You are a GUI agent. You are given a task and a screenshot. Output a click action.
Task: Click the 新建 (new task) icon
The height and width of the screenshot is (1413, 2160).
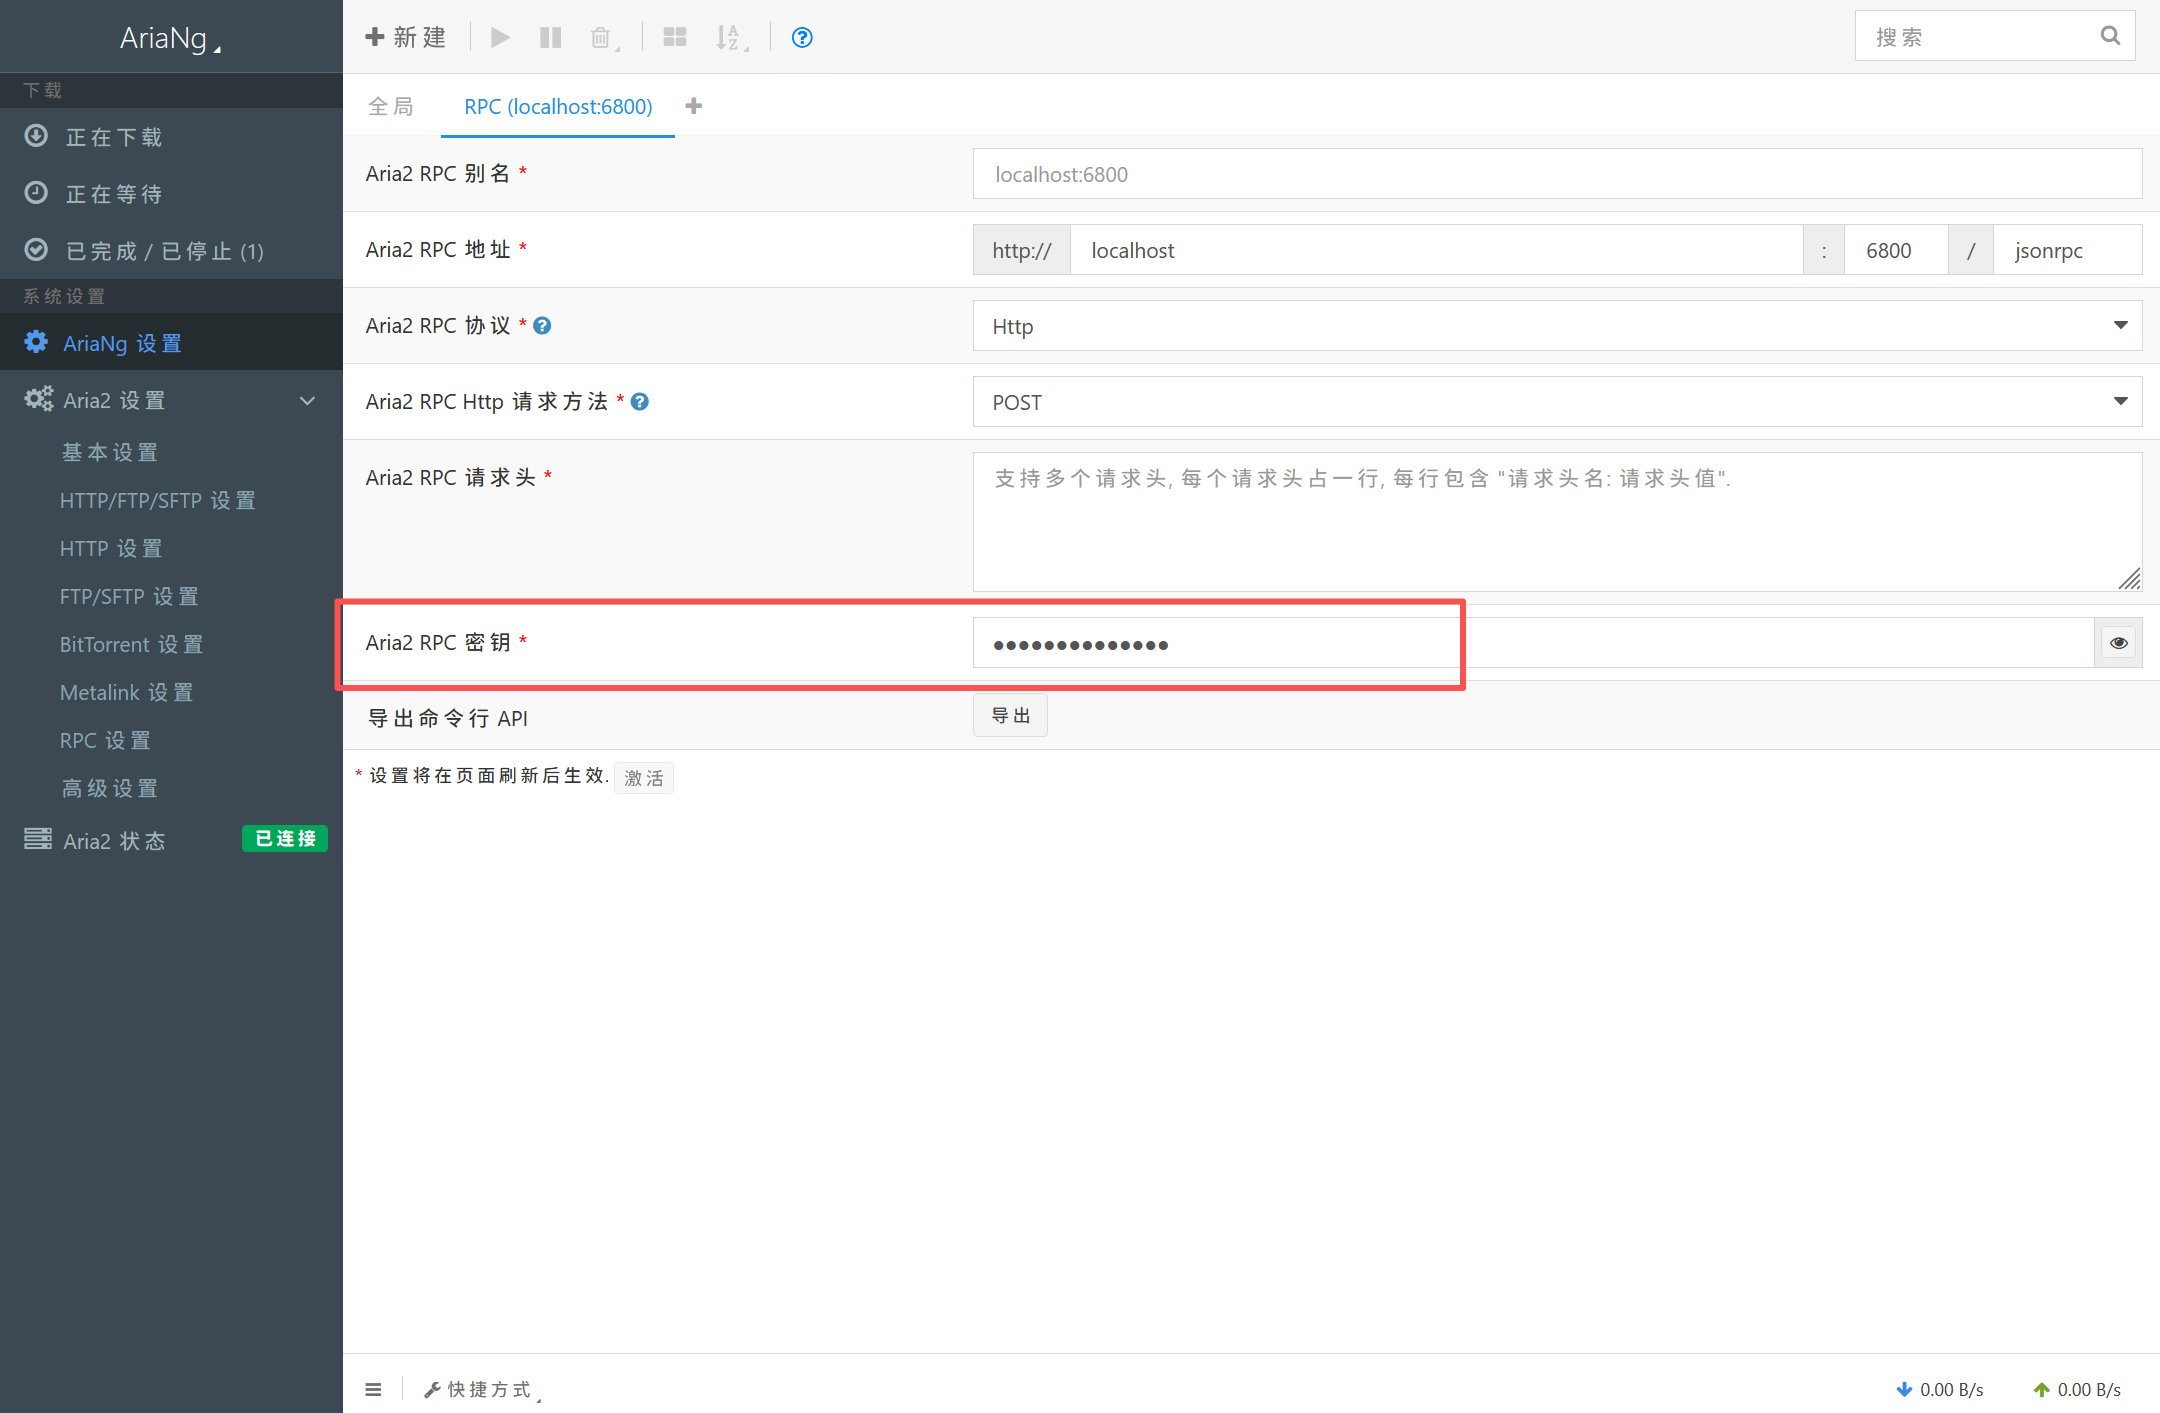coord(404,36)
